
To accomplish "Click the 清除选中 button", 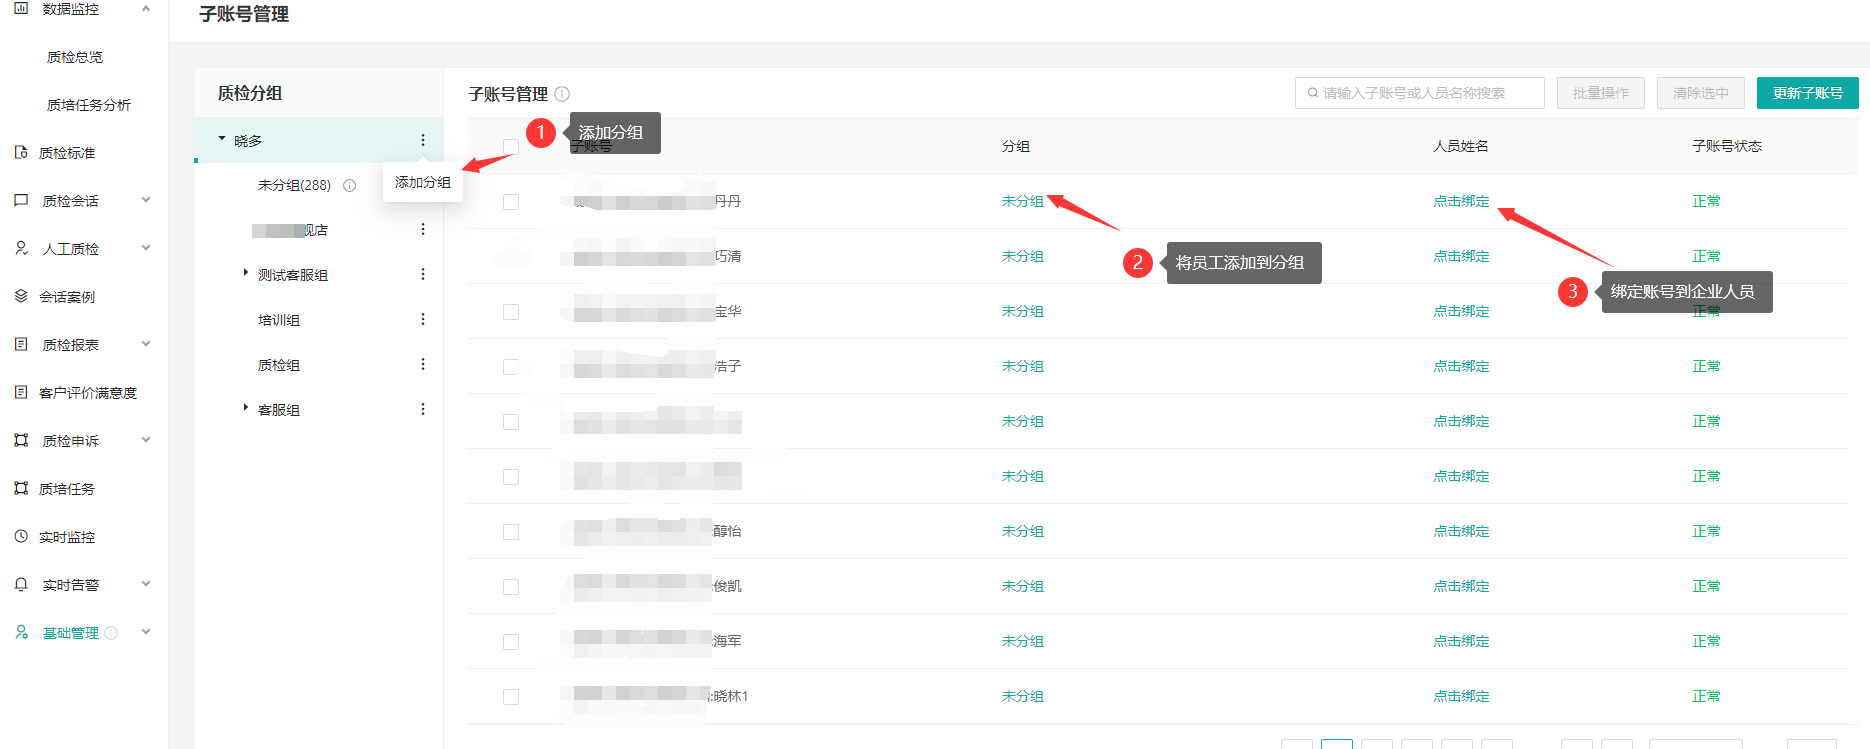I will pos(1701,93).
